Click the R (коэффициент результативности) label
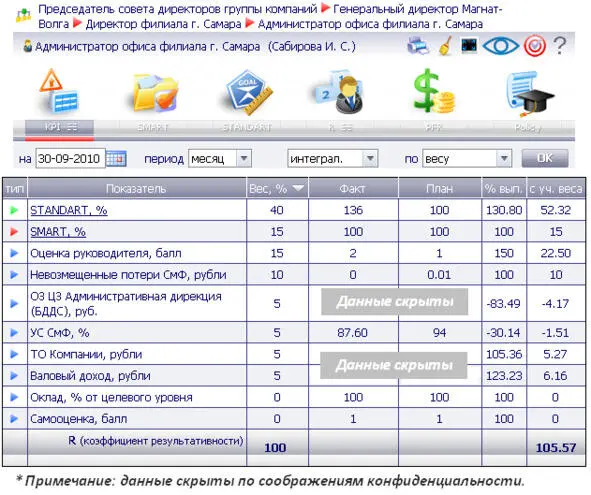Image resolution: width=591 pixels, height=495 pixels. (156, 440)
